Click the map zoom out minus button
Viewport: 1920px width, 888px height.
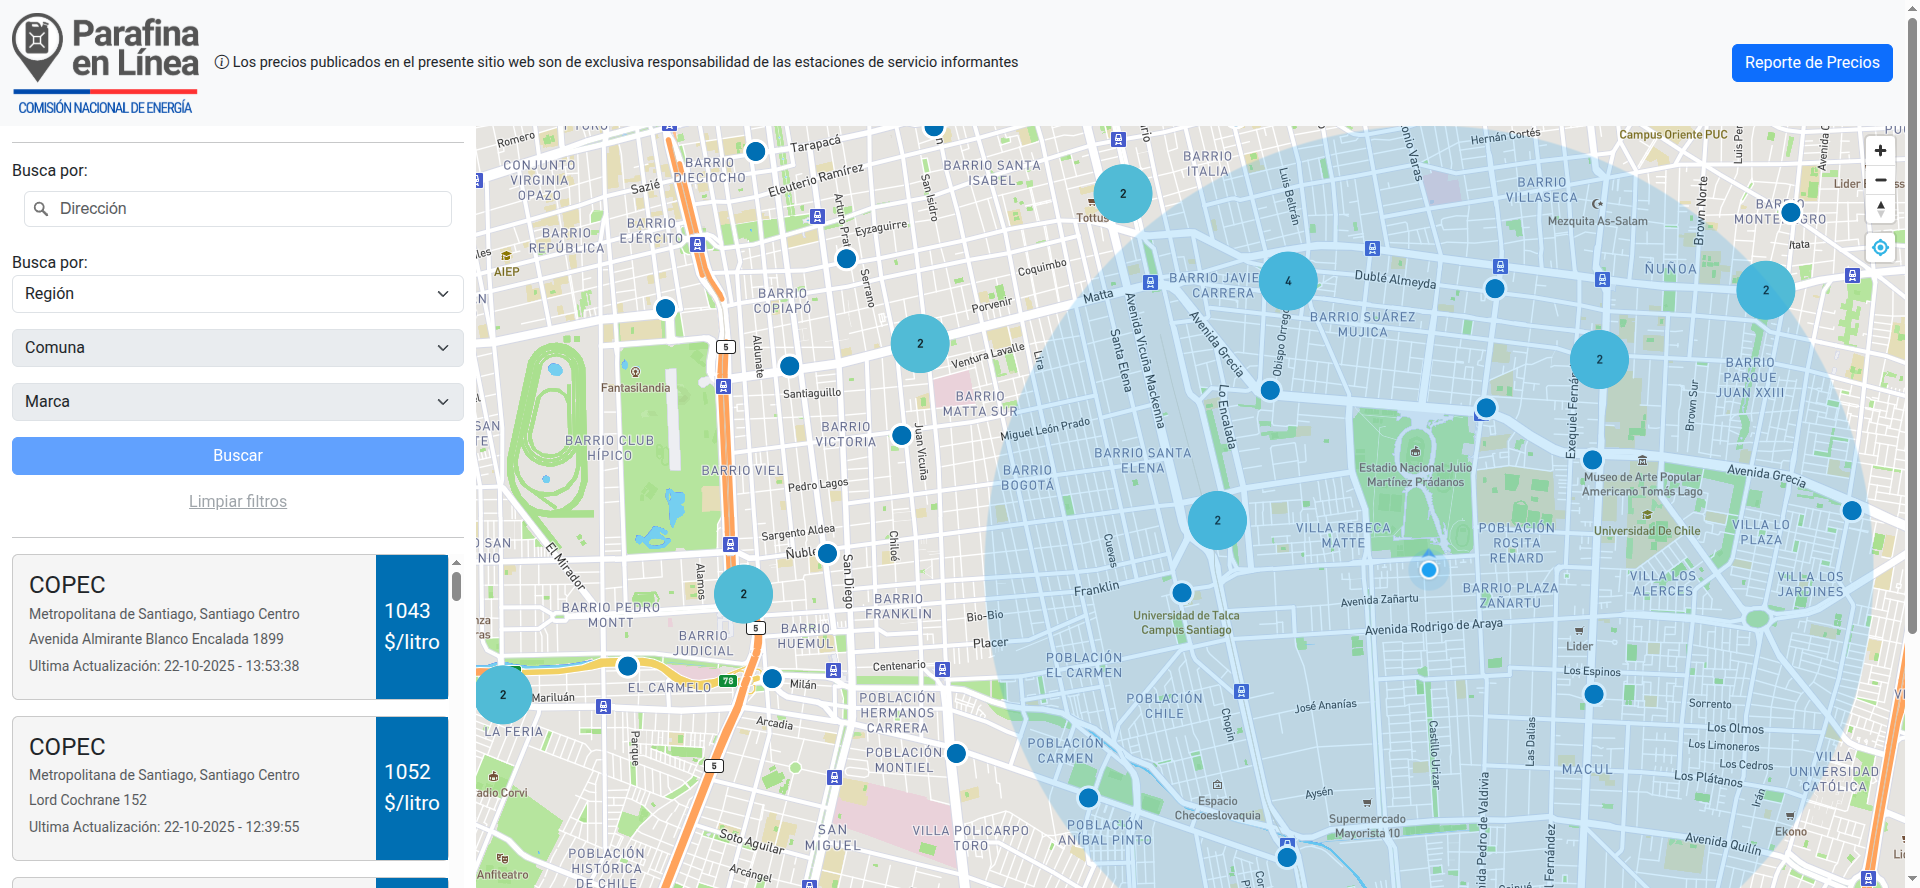(1880, 180)
